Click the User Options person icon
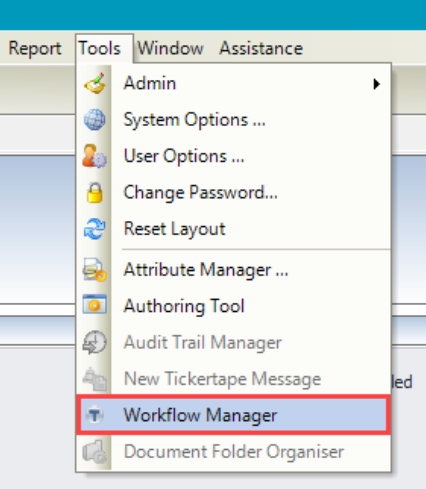426x489 pixels. (95, 156)
